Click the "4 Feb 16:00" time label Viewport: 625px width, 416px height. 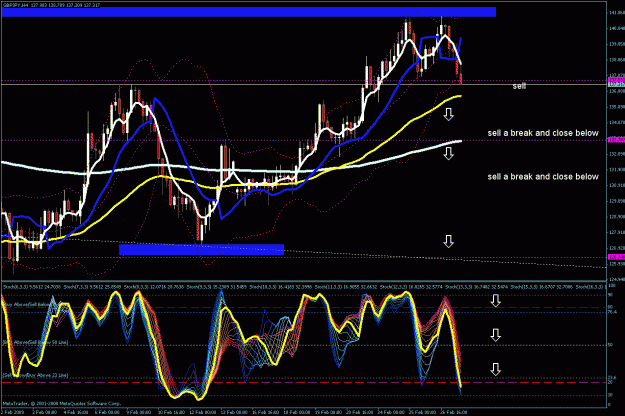[75, 412]
